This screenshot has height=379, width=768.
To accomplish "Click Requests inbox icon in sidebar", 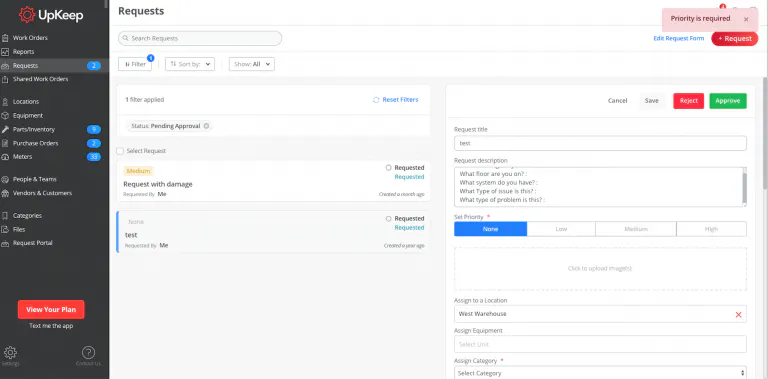I will [5, 66].
